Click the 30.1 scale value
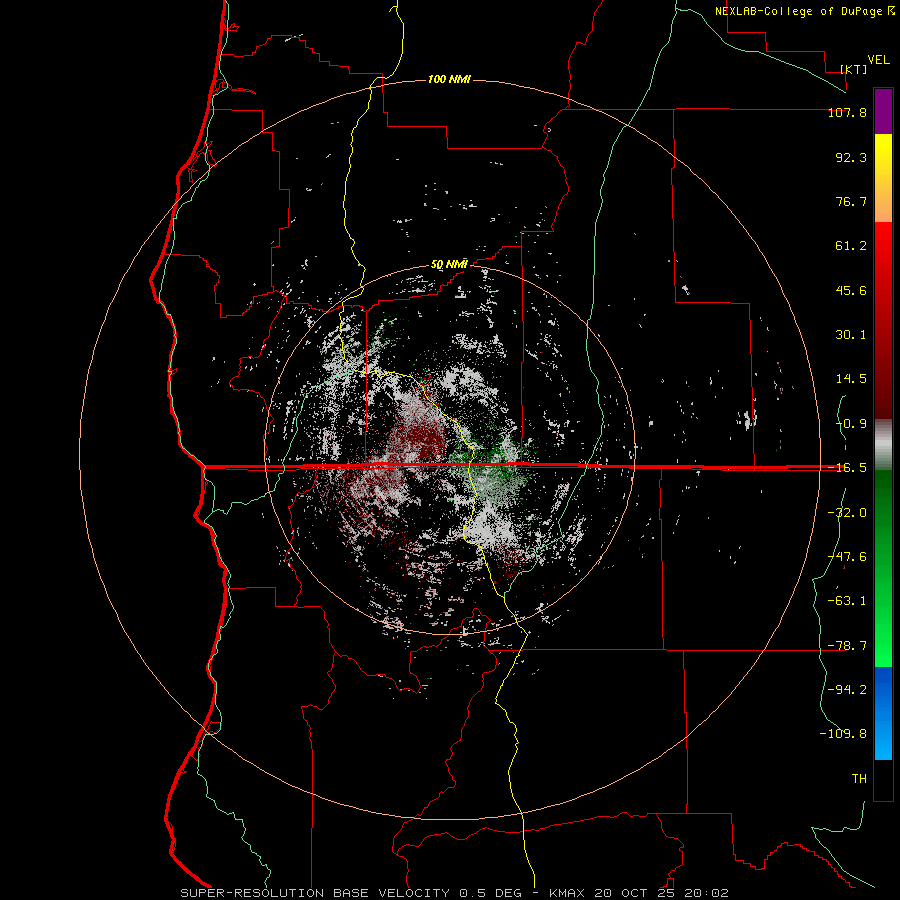Image resolution: width=900 pixels, height=900 pixels. [851, 335]
